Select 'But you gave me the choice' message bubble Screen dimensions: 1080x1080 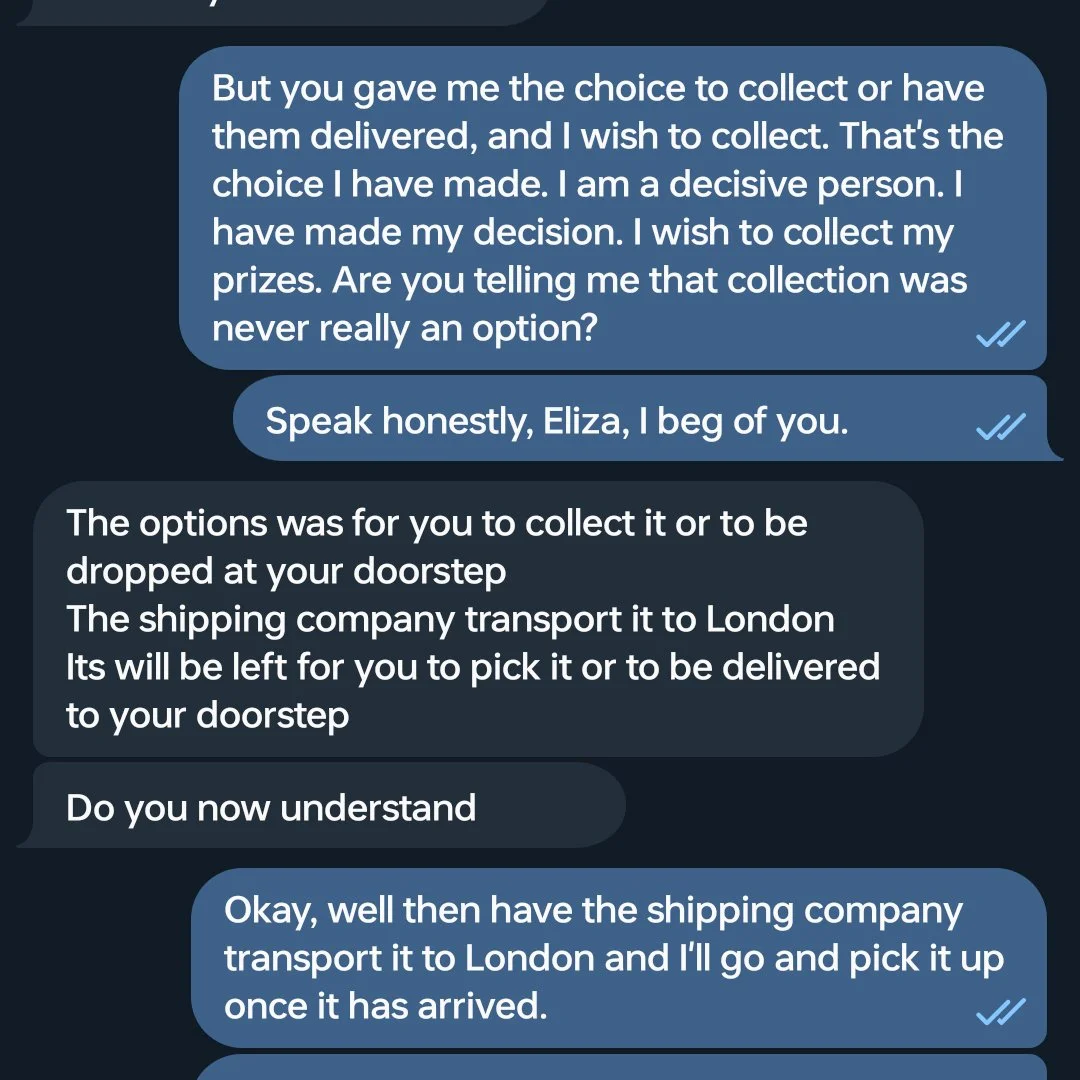tap(612, 207)
